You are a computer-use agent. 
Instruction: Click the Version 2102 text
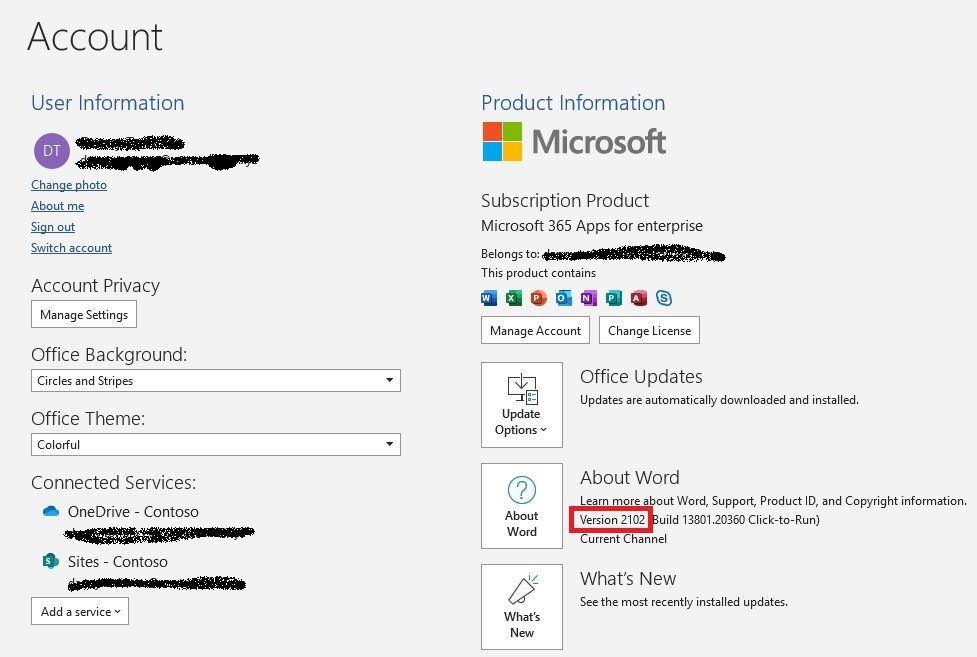click(x=612, y=520)
